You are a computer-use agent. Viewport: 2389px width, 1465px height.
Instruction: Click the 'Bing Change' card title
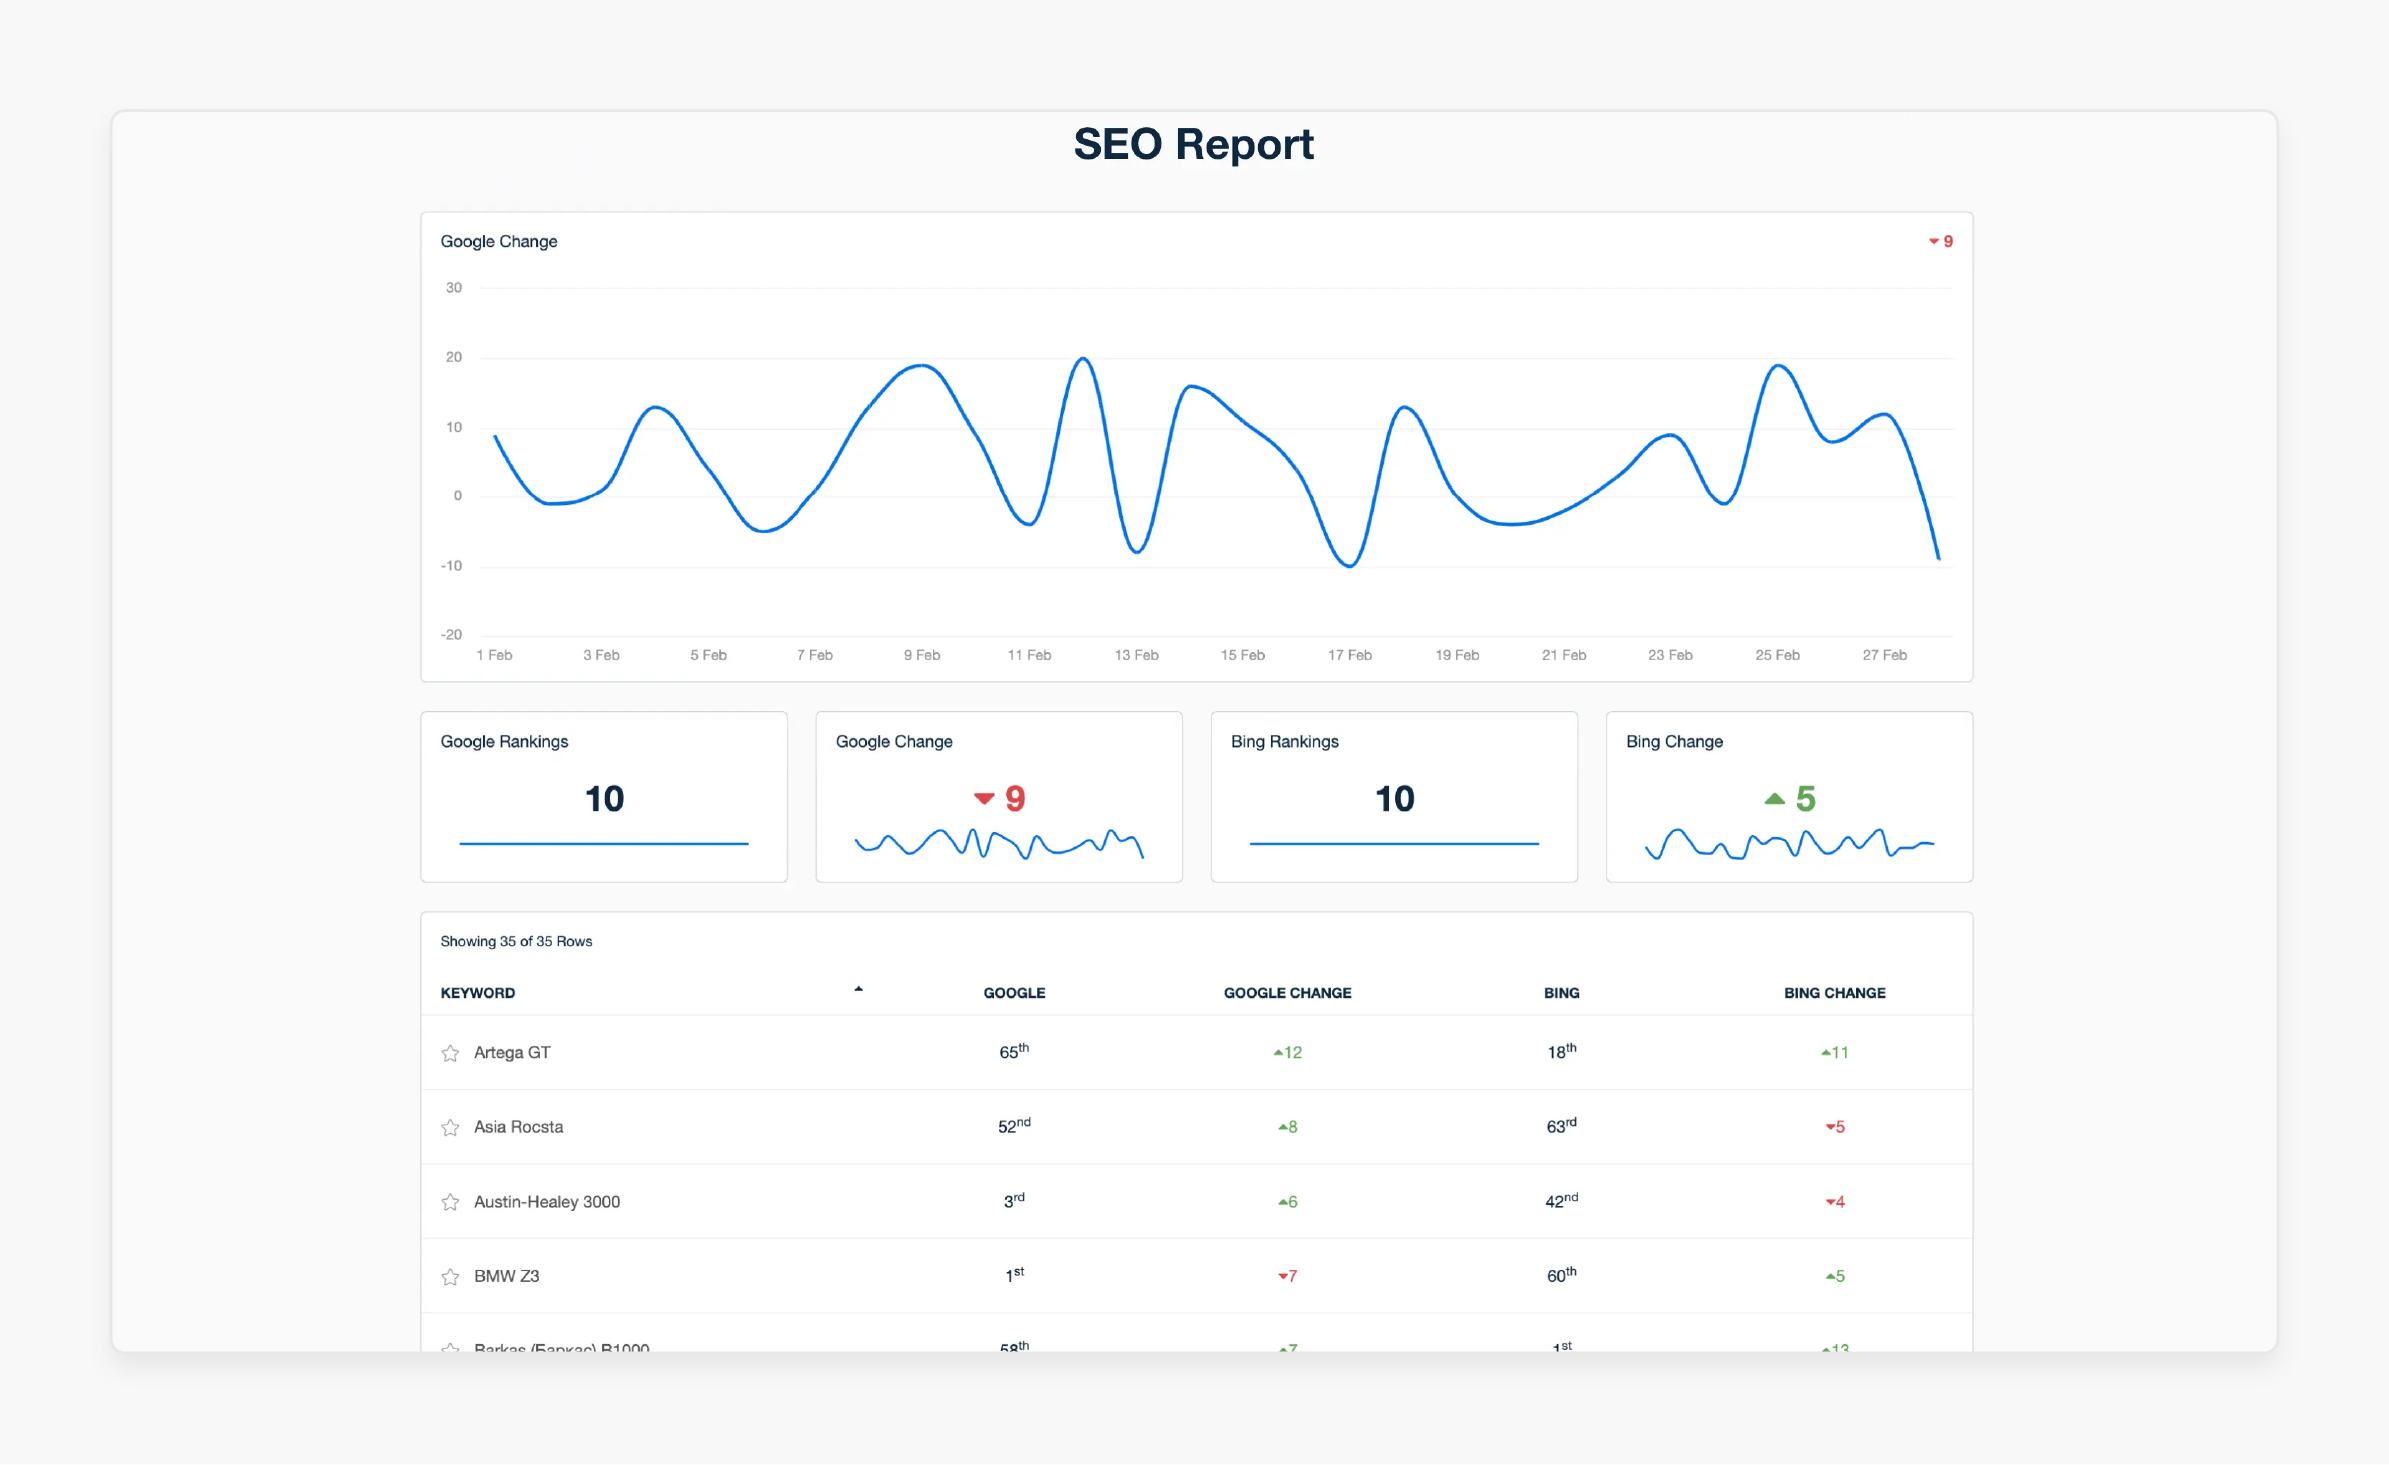tap(1674, 741)
